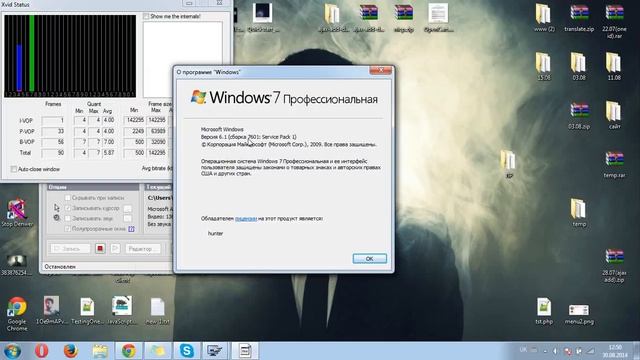Click the Xvid quantizer histogram graph
The image size is (640, 360).
point(70,56)
